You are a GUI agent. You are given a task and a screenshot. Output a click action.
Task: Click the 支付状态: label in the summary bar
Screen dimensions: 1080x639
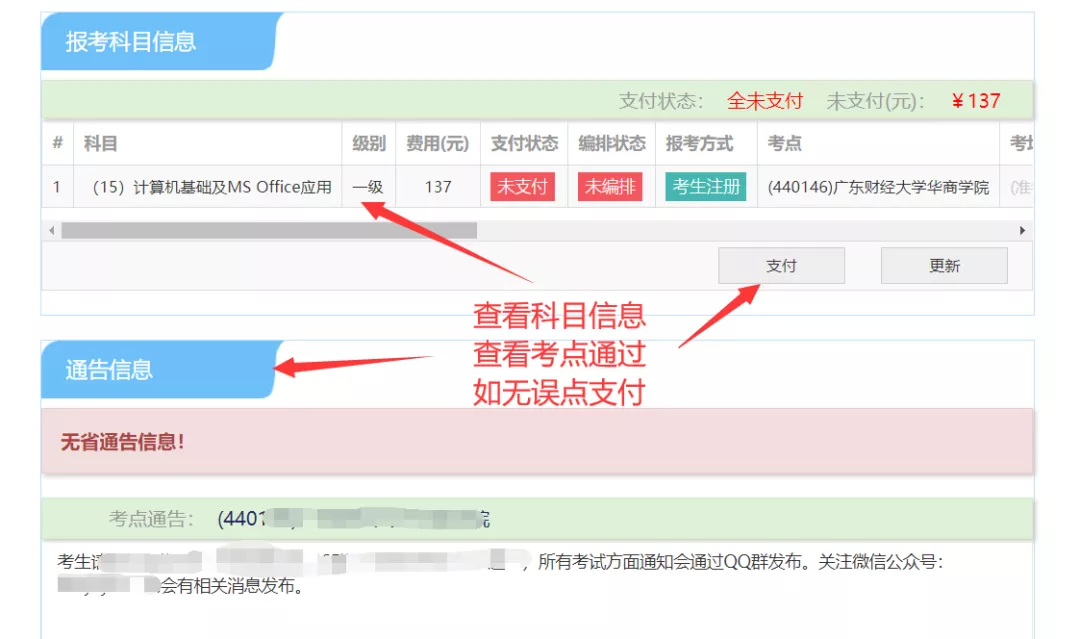click(x=661, y=101)
